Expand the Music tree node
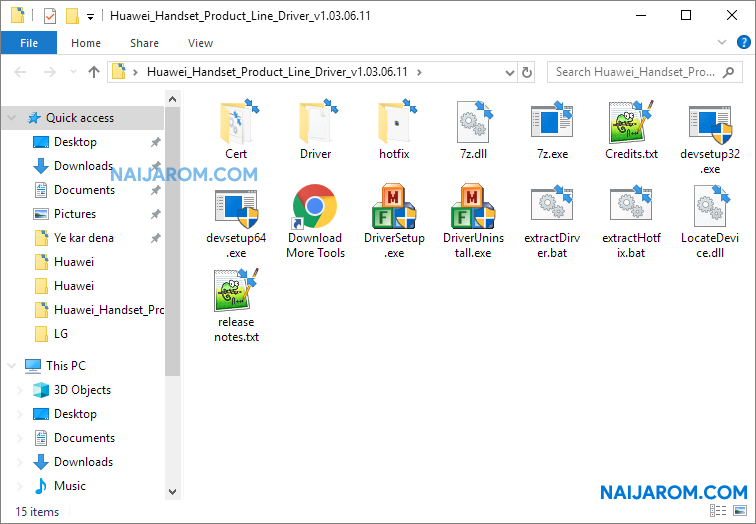 20,486
